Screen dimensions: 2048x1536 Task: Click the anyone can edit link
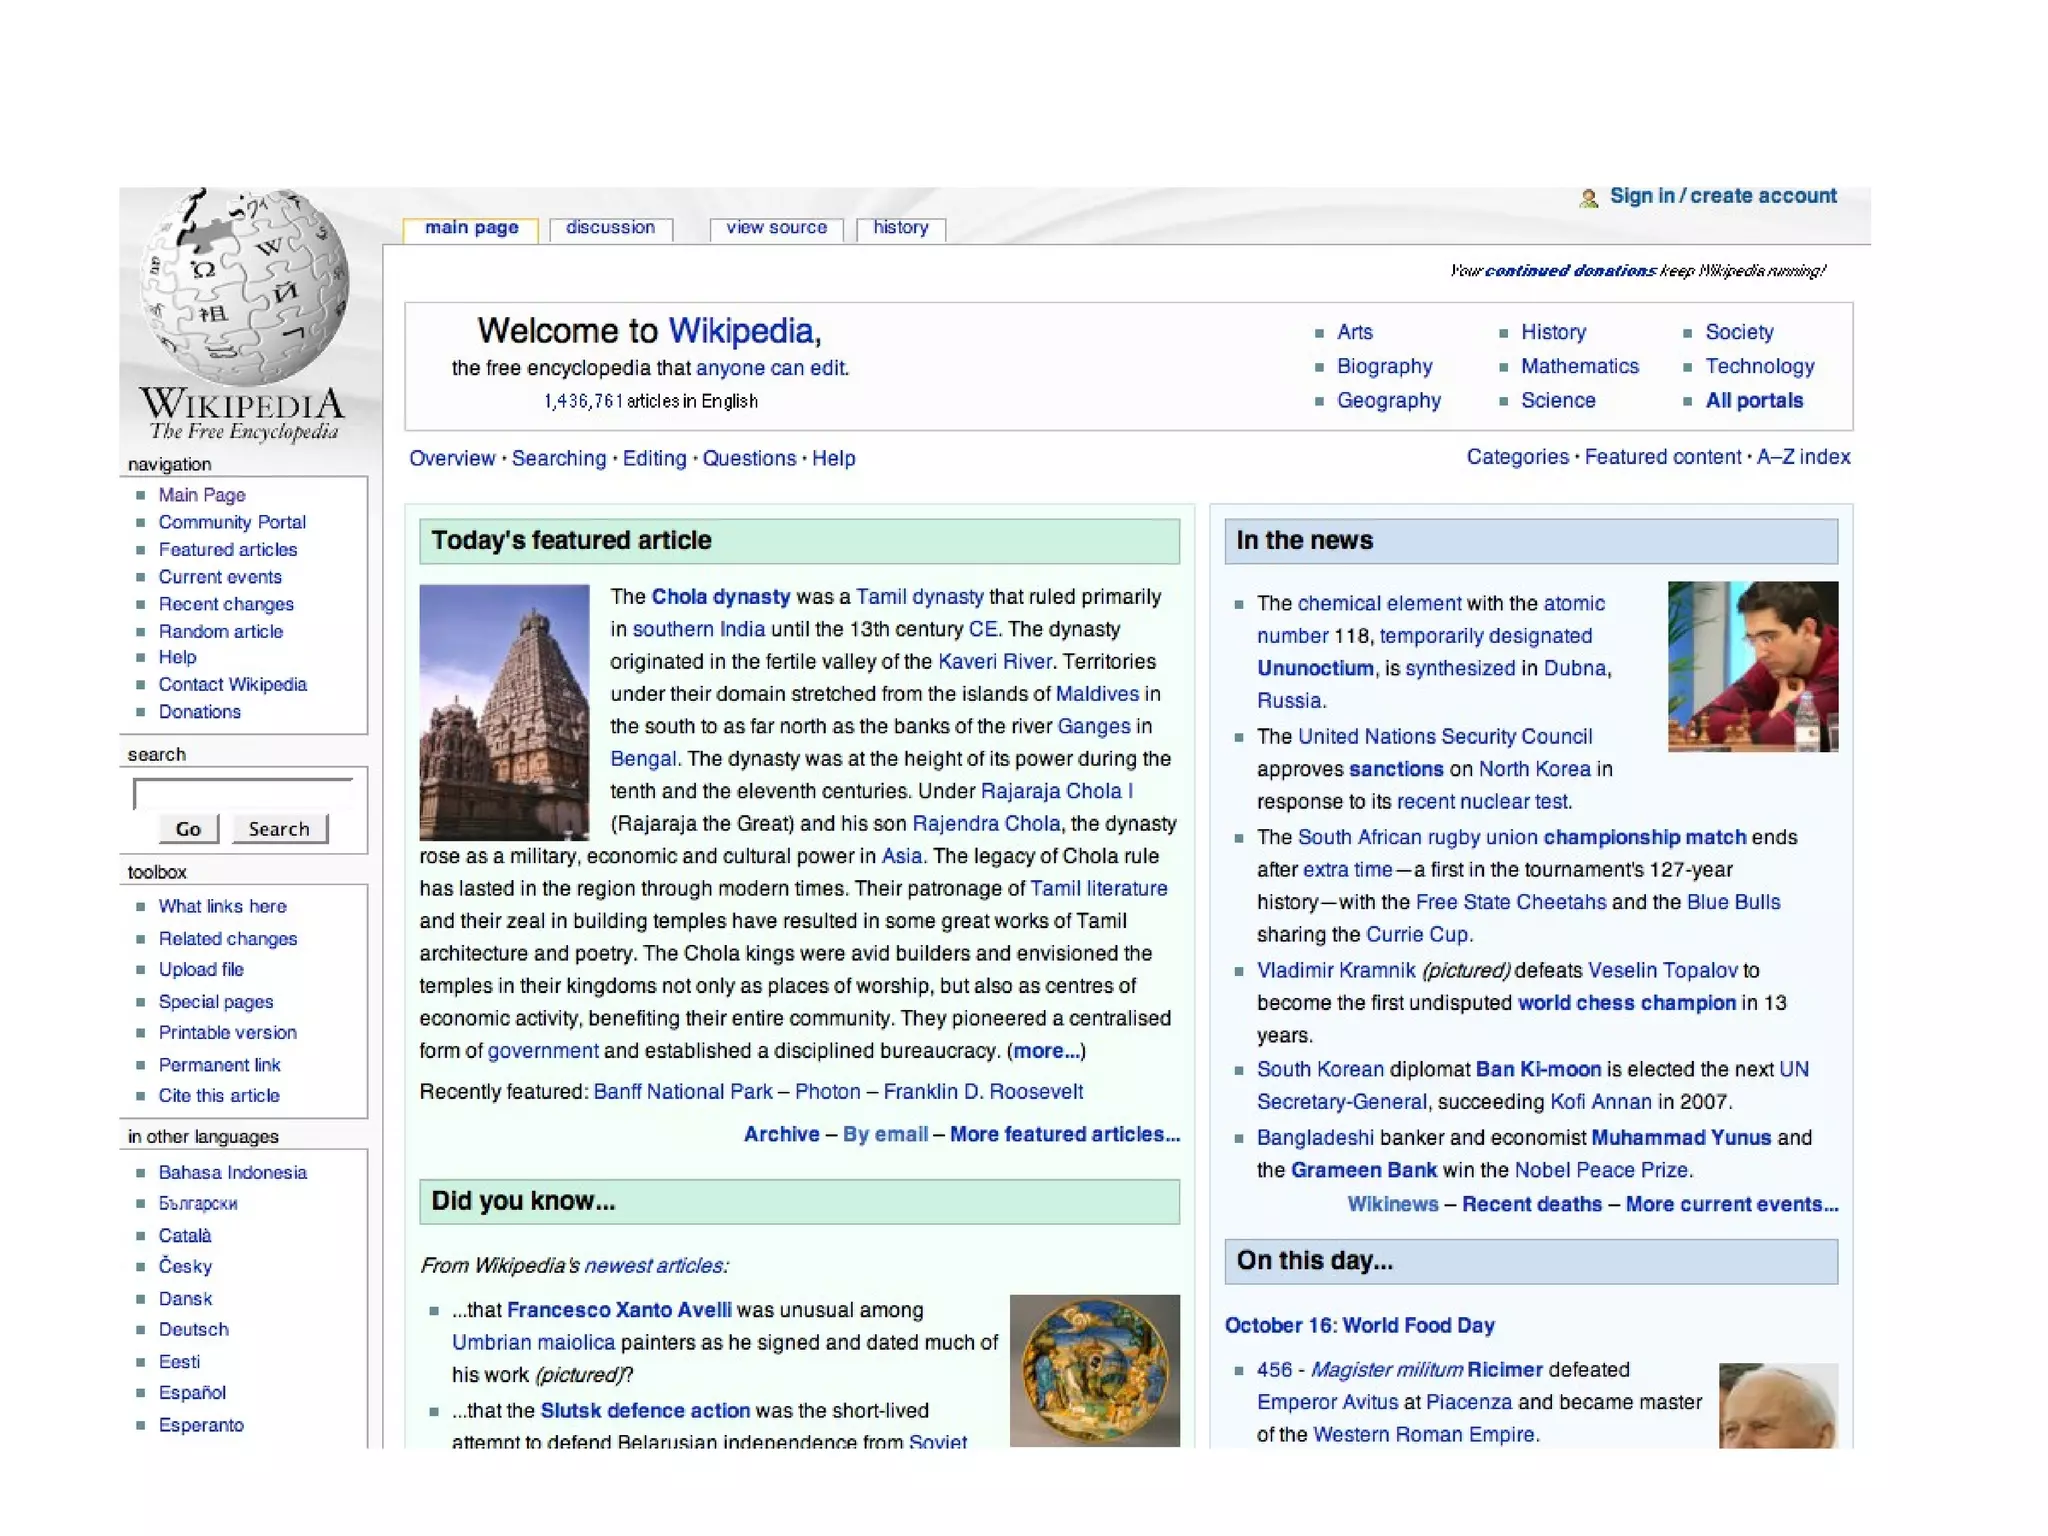(x=771, y=368)
